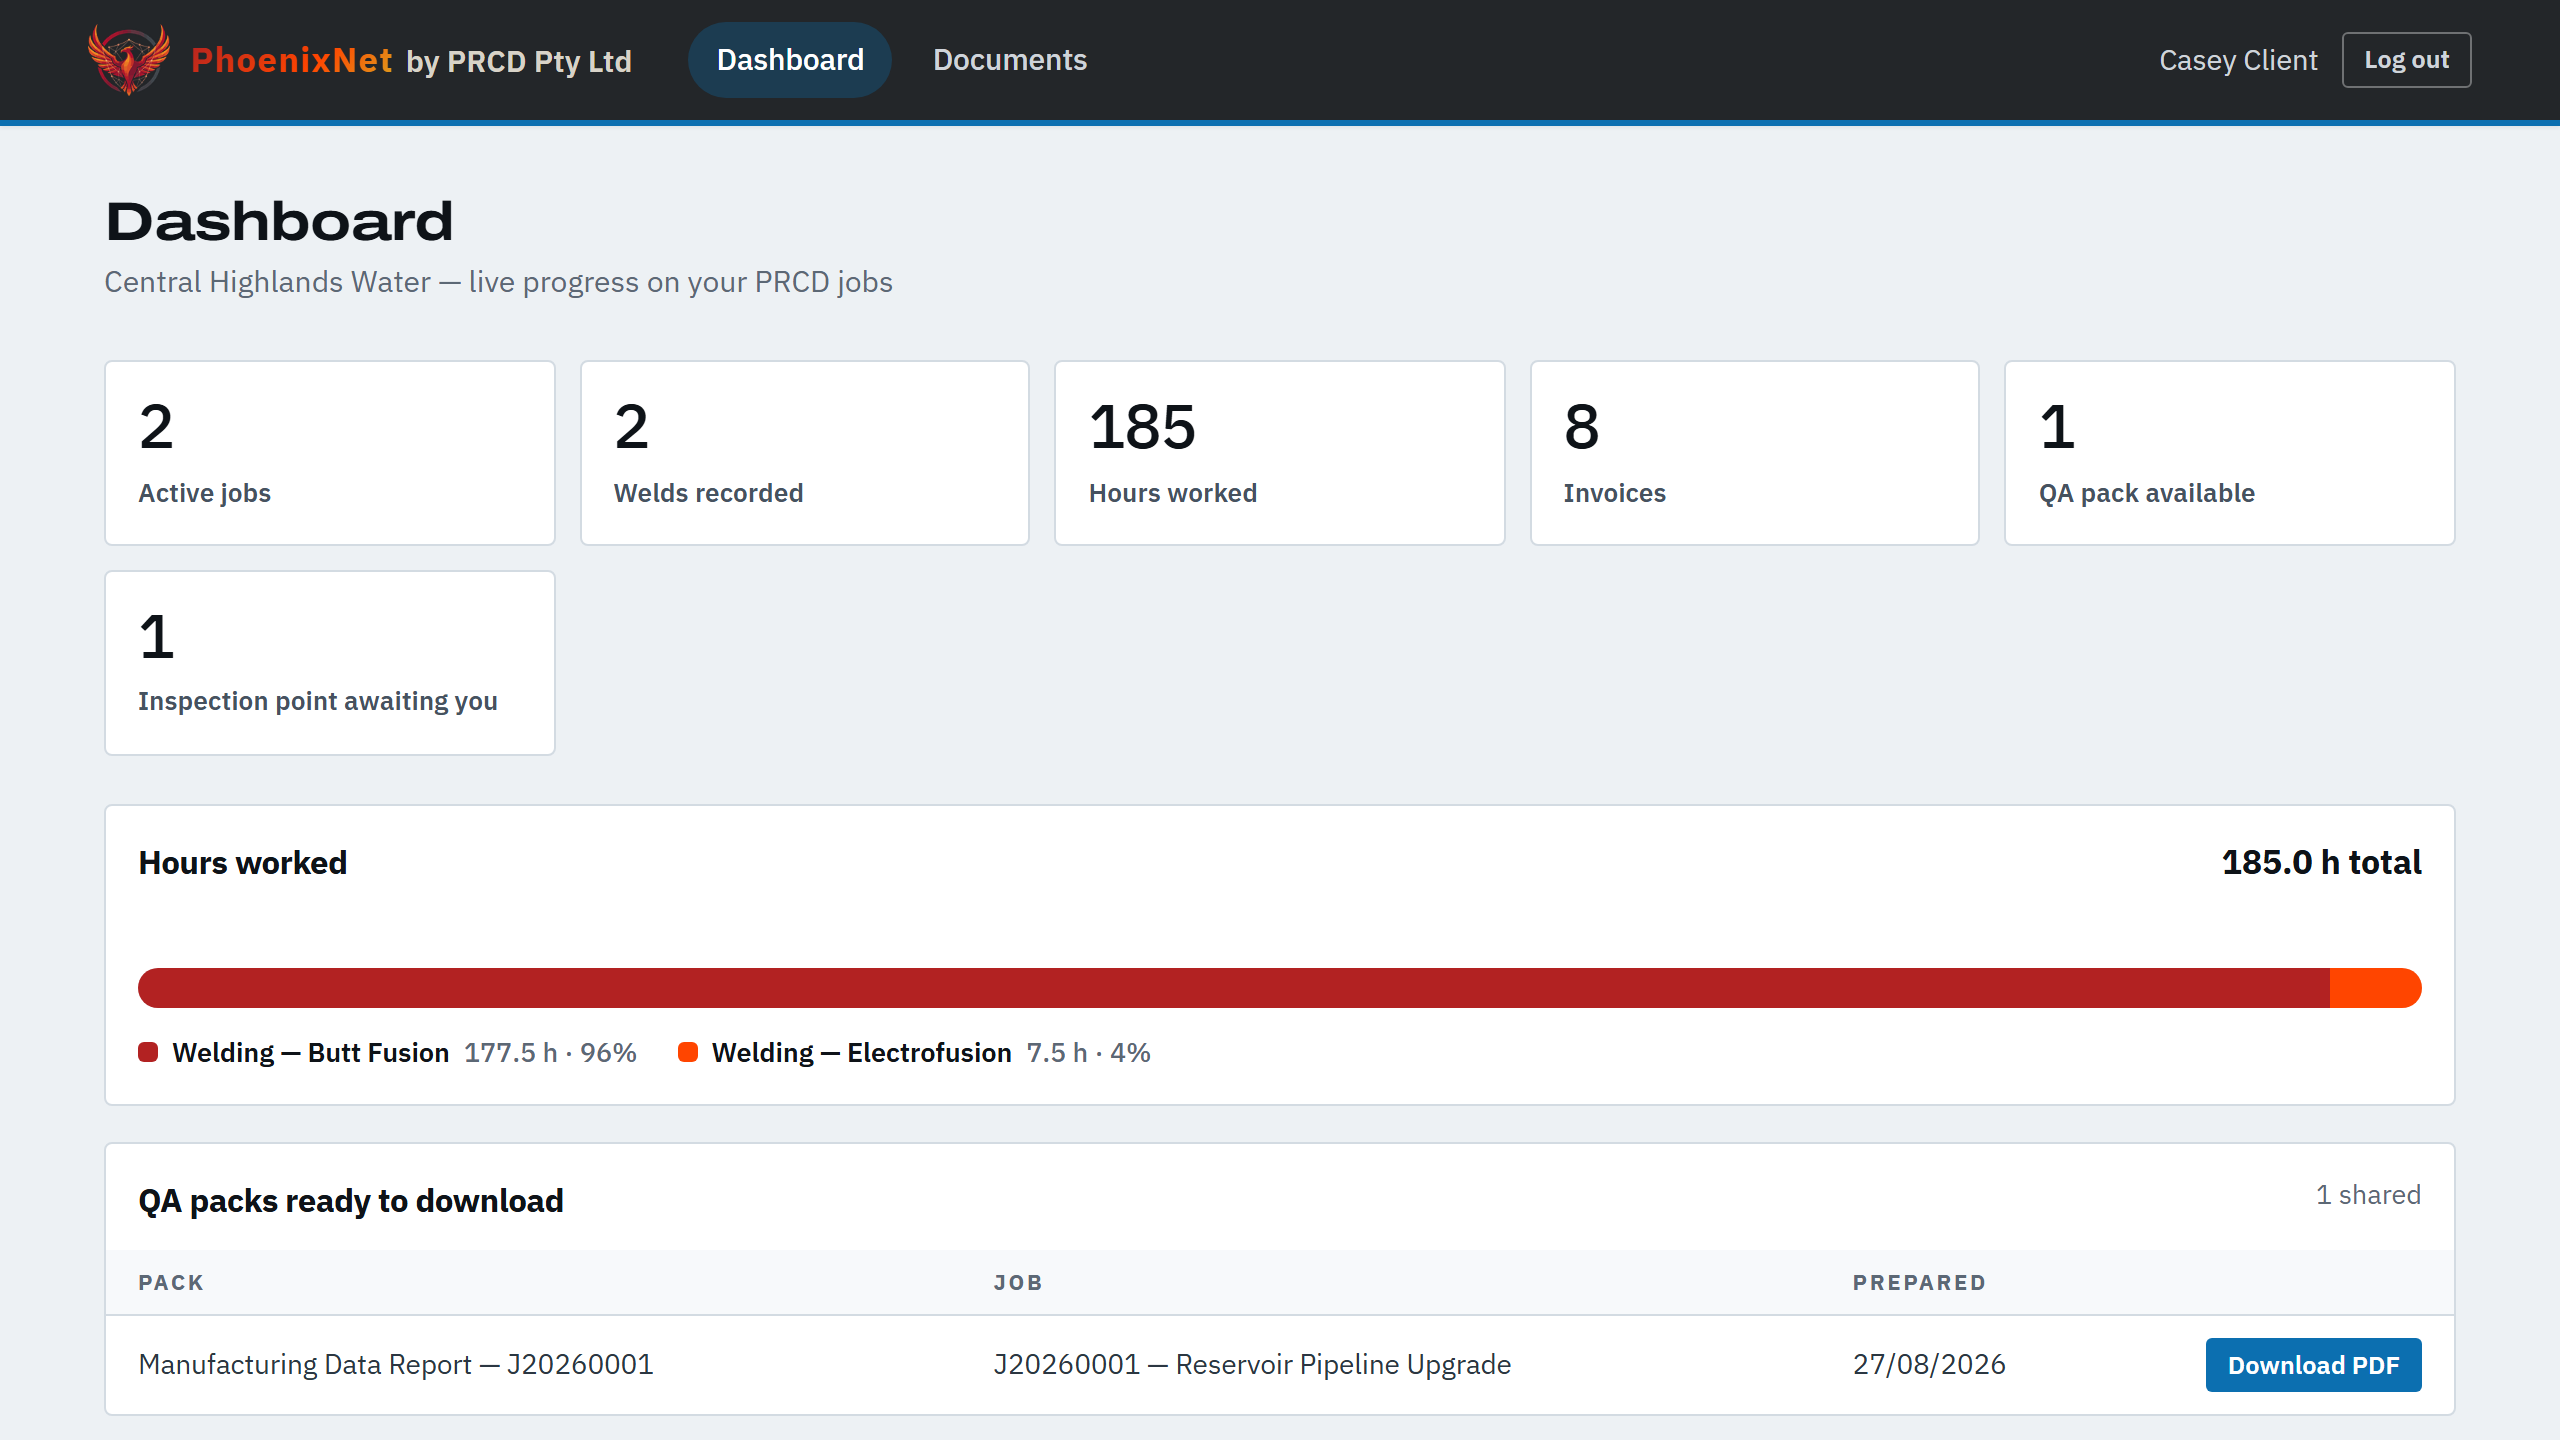The width and height of the screenshot is (2560, 1440).
Task: Click the Hours worked section heading
Action: [x=243, y=863]
